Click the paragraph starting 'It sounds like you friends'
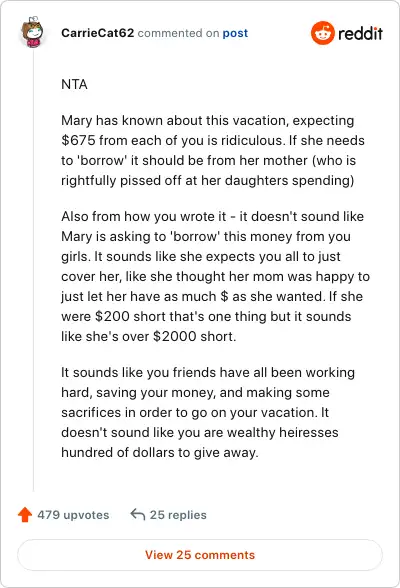The height and width of the screenshot is (588, 400). pos(208,412)
